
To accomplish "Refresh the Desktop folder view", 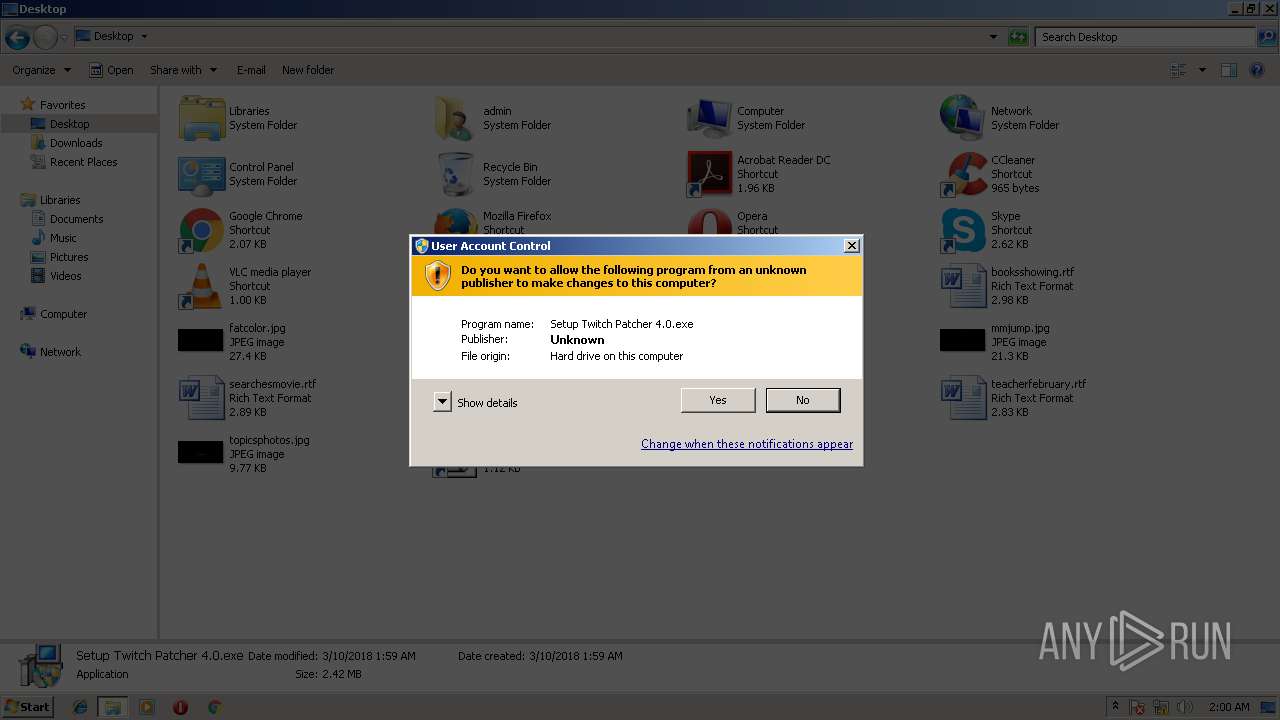I will (1018, 37).
